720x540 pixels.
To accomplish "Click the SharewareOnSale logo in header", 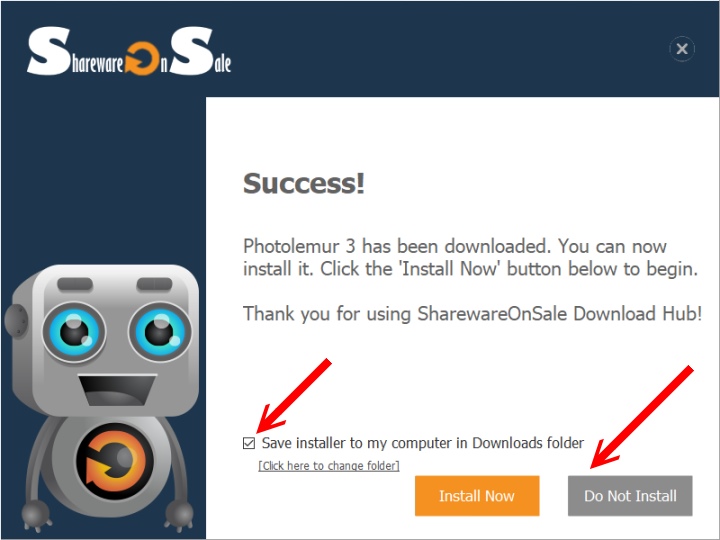I will pyautogui.click(x=129, y=51).
